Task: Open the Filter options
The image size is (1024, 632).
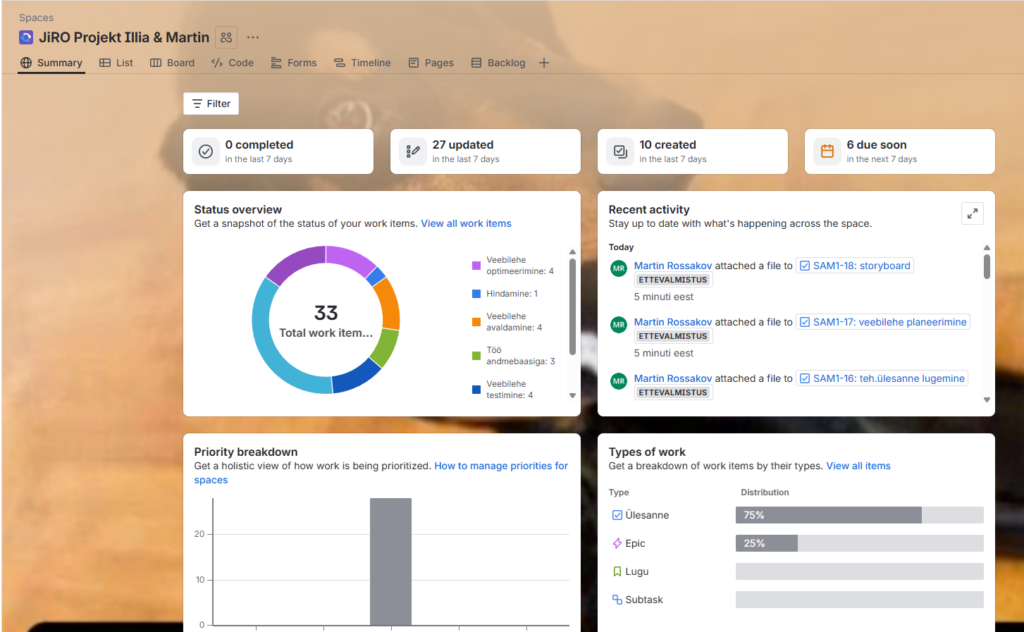Action: point(211,104)
